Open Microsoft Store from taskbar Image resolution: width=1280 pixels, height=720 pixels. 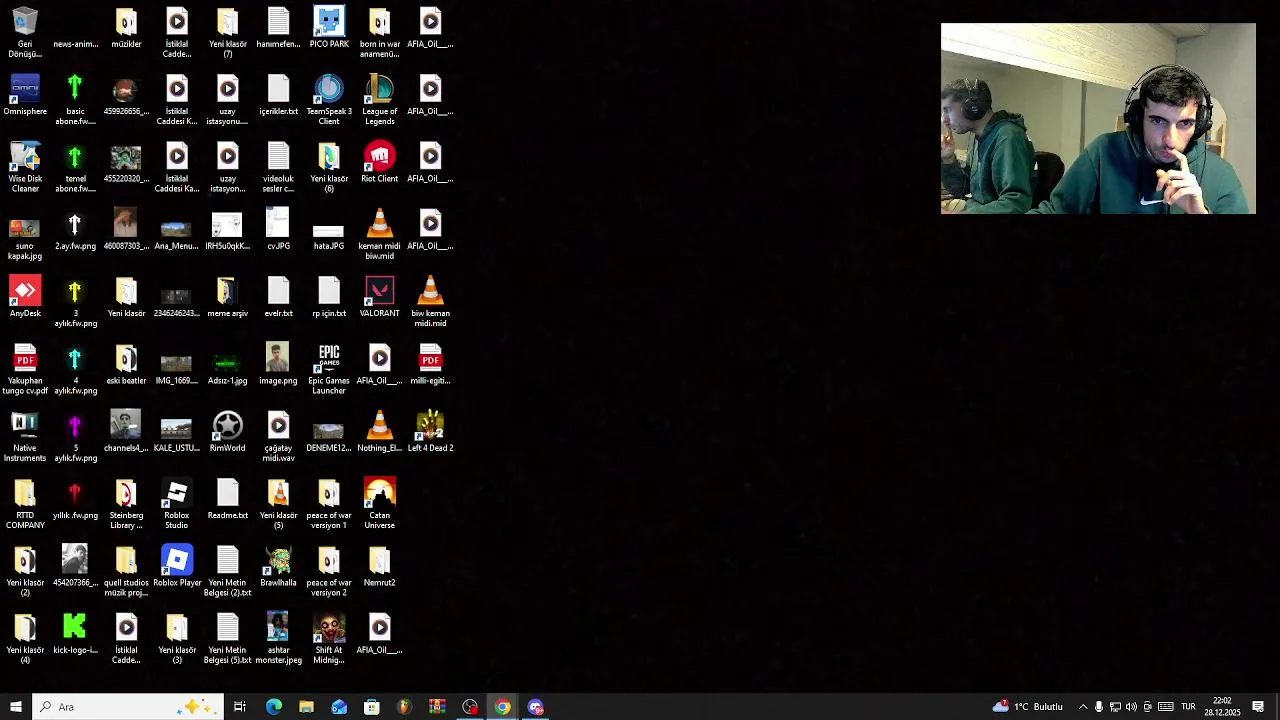click(371, 707)
